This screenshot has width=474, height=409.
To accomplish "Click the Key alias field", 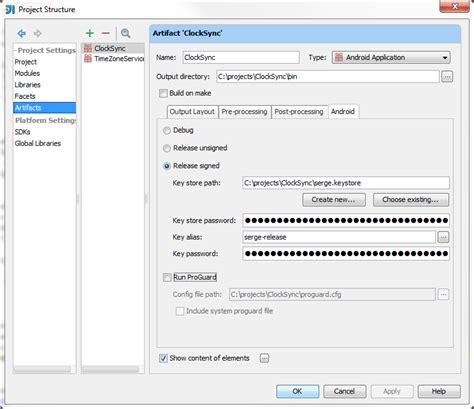I will click(x=339, y=237).
